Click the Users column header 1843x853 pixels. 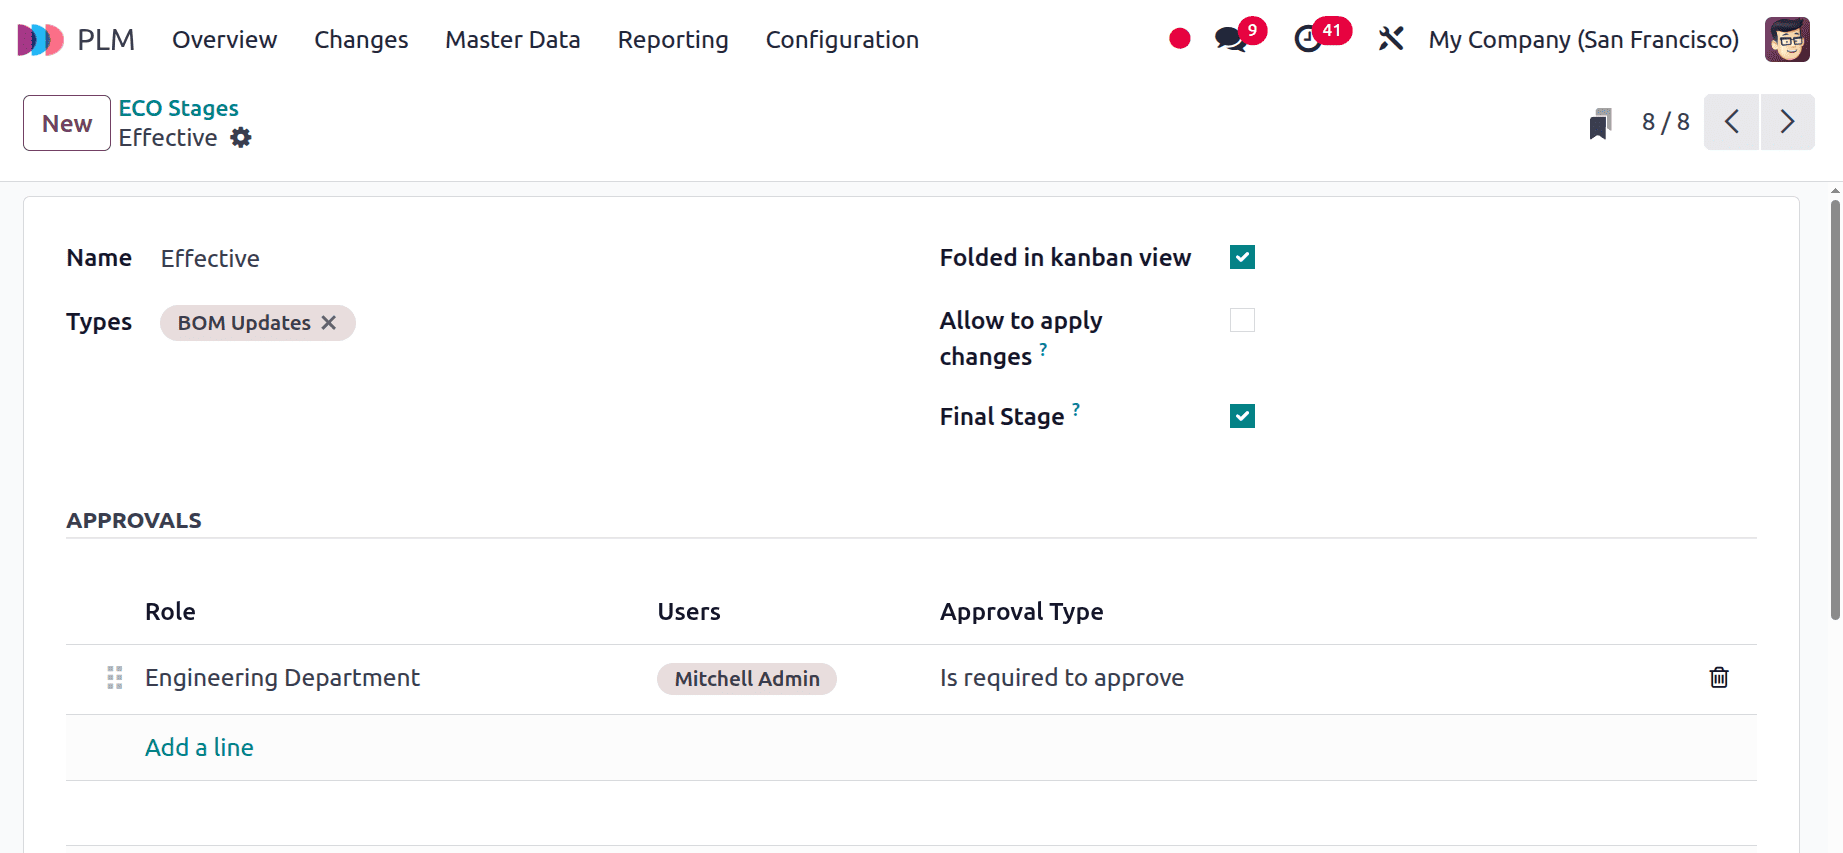click(689, 612)
